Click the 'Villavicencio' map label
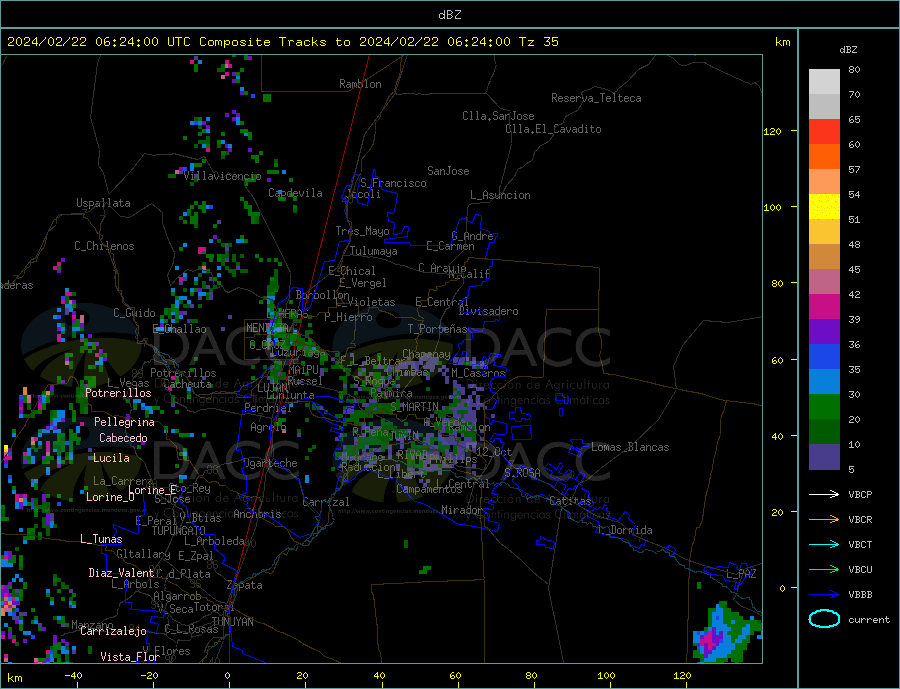Image resolution: width=900 pixels, height=689 pixels. pos(222,176)
